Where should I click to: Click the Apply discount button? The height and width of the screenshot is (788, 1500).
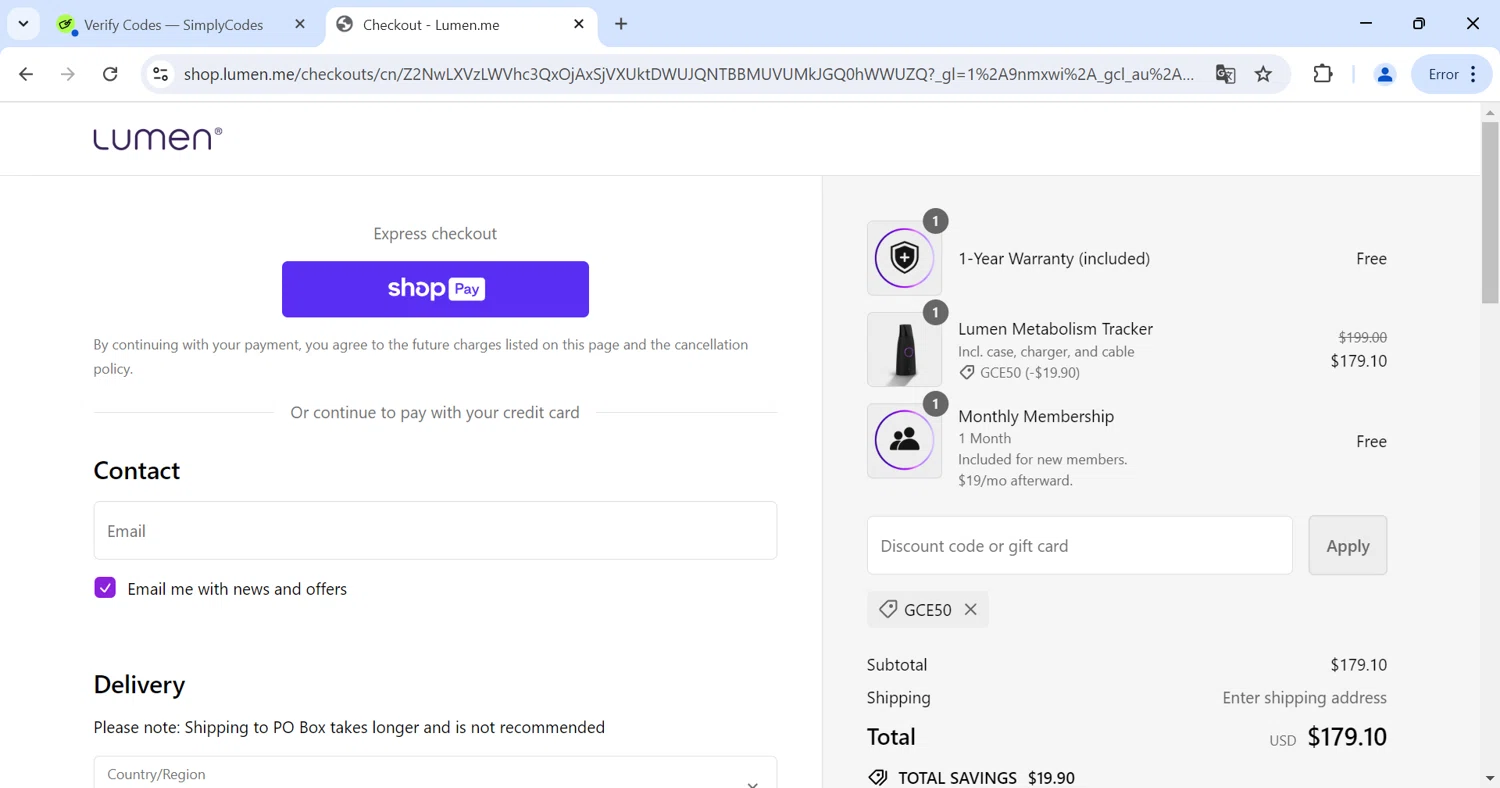coord(1347,546)
